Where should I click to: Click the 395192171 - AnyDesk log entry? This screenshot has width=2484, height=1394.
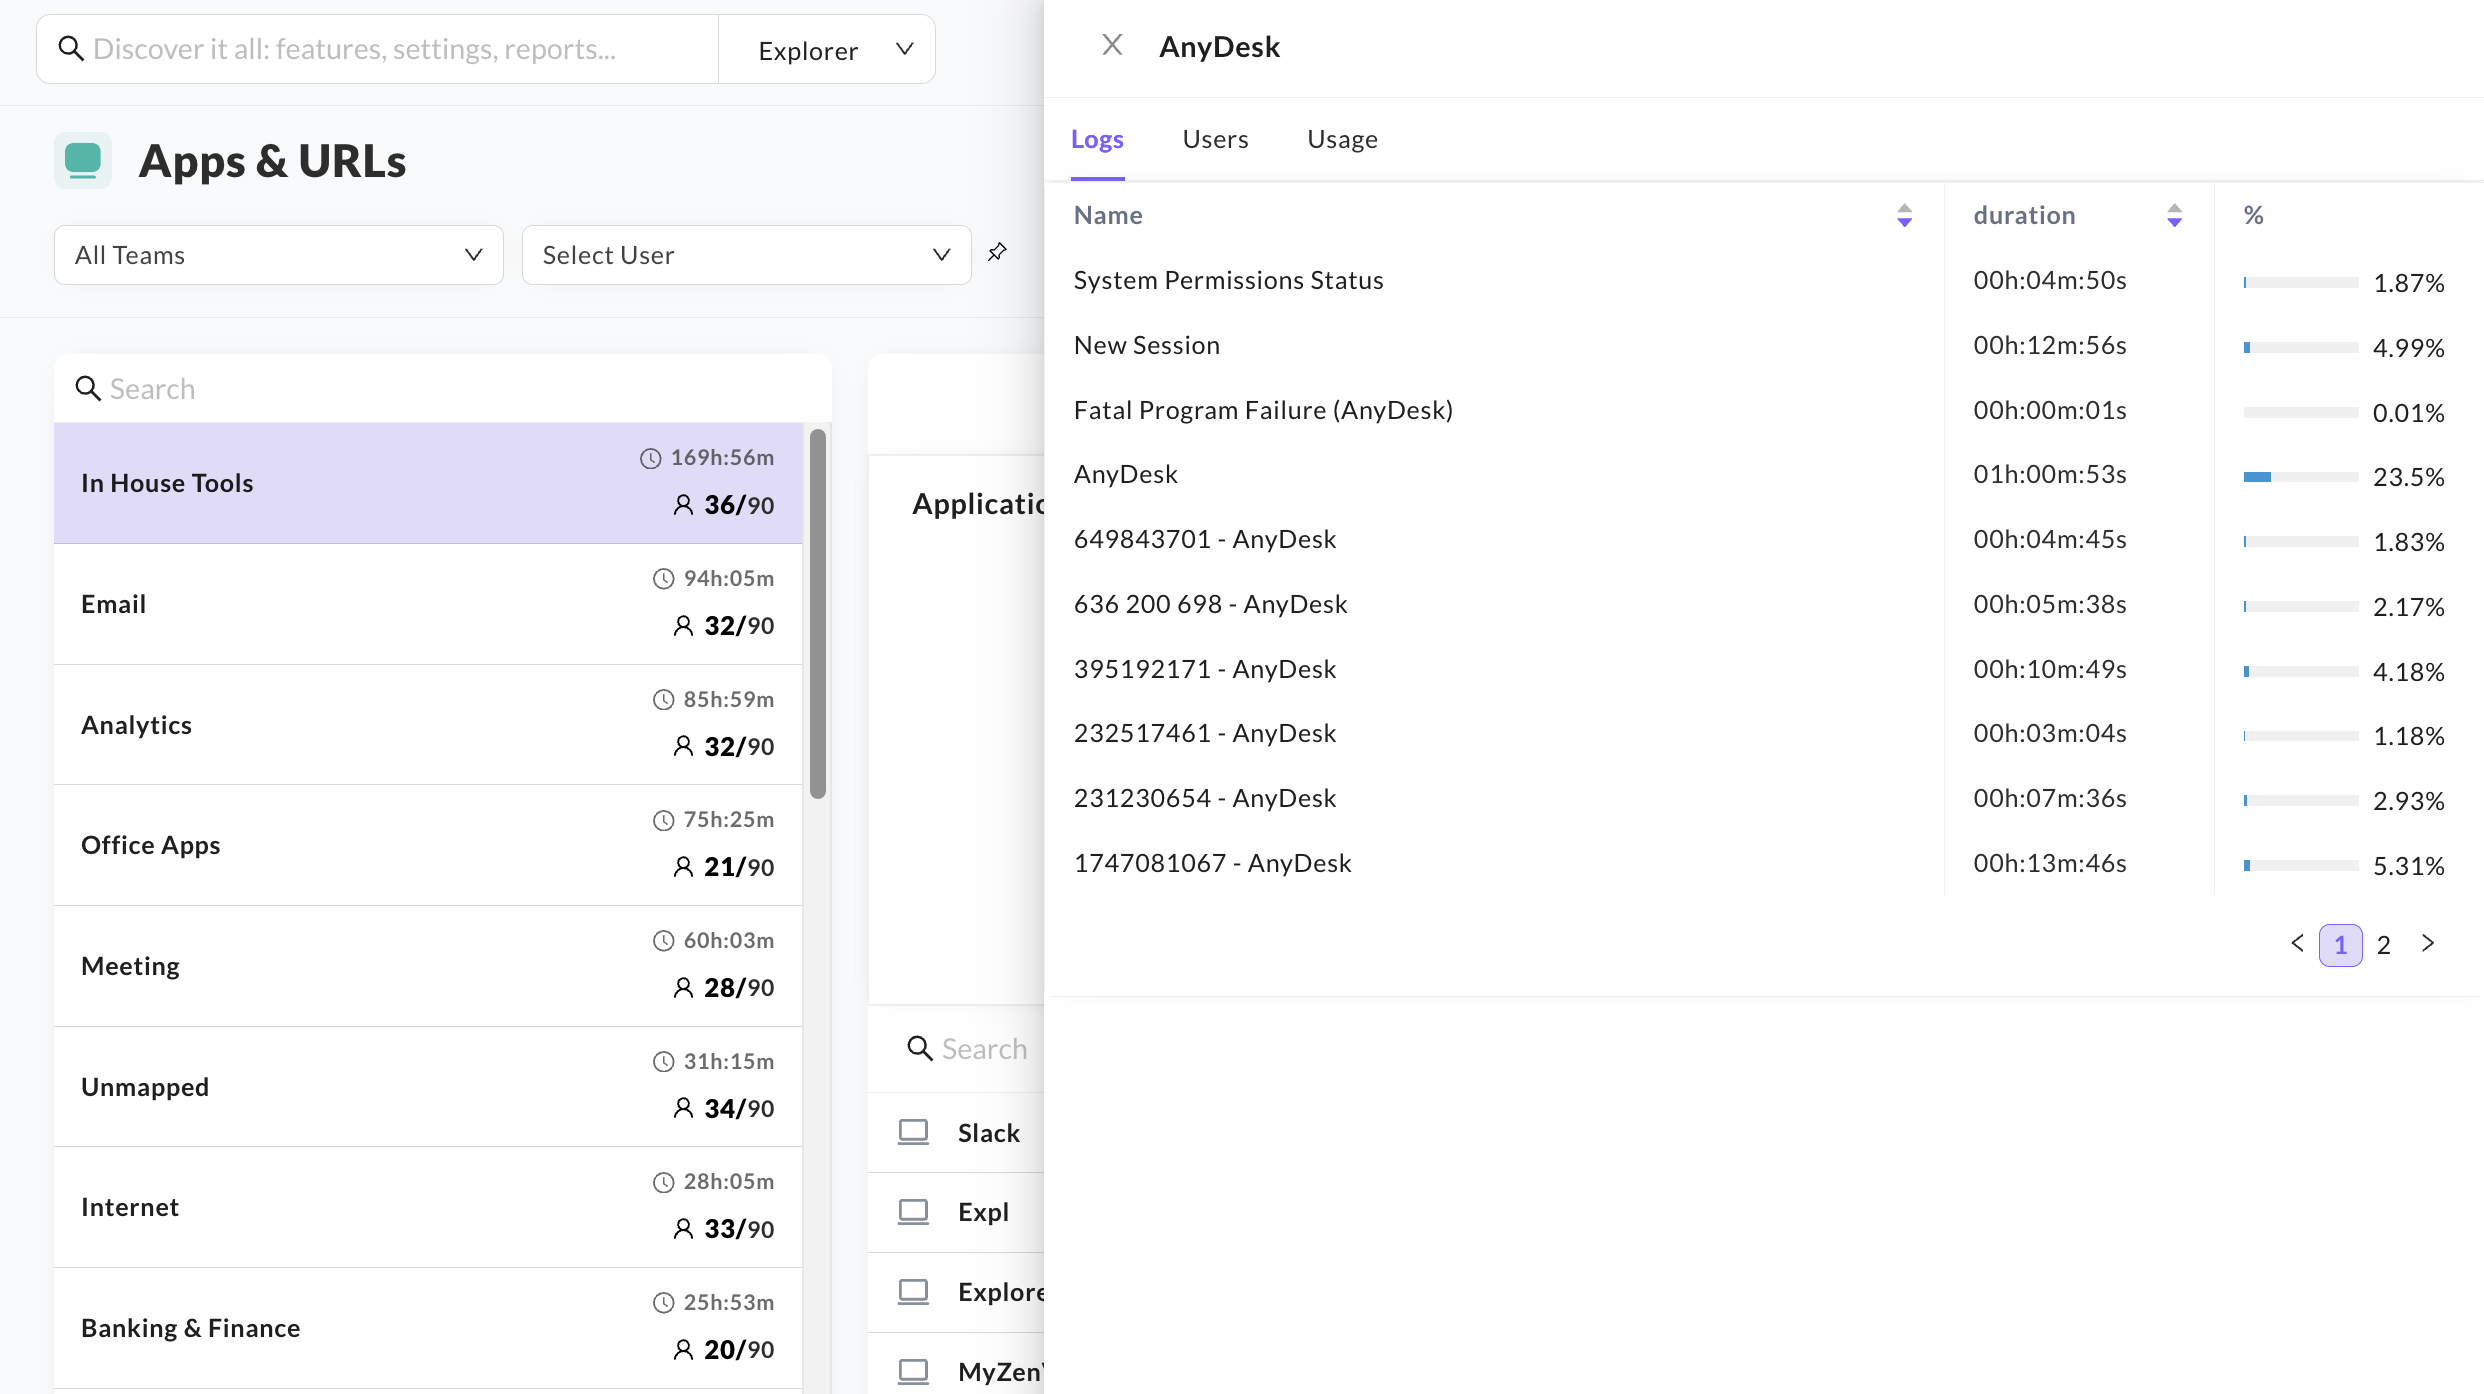click(1205, 669)
